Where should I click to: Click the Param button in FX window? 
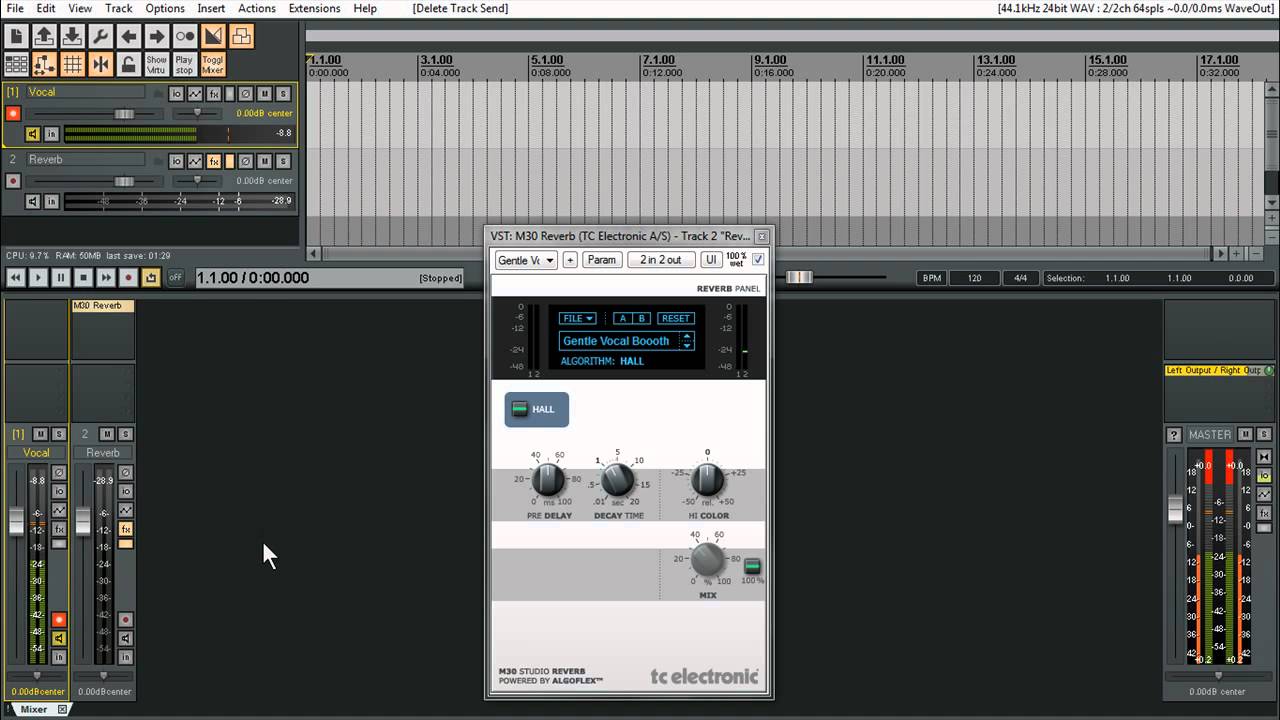(601, 260)
